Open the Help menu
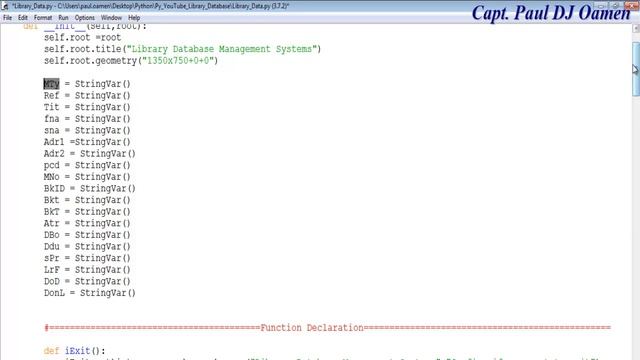The image size is (640, 360). point(134,18)
